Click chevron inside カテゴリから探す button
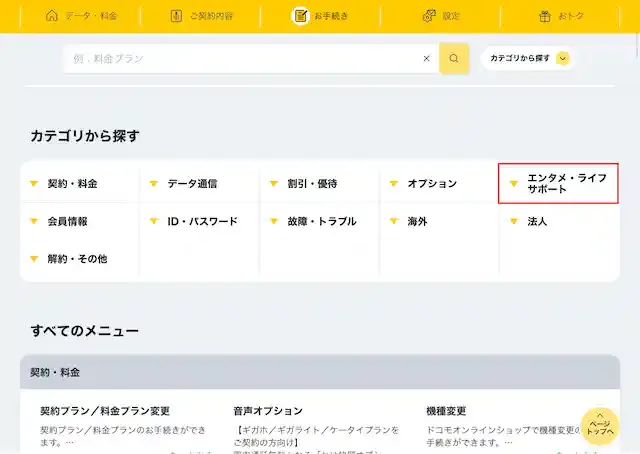Image resolution: width=640 pixels, height=454 pixels. click(x=563, y=58)
